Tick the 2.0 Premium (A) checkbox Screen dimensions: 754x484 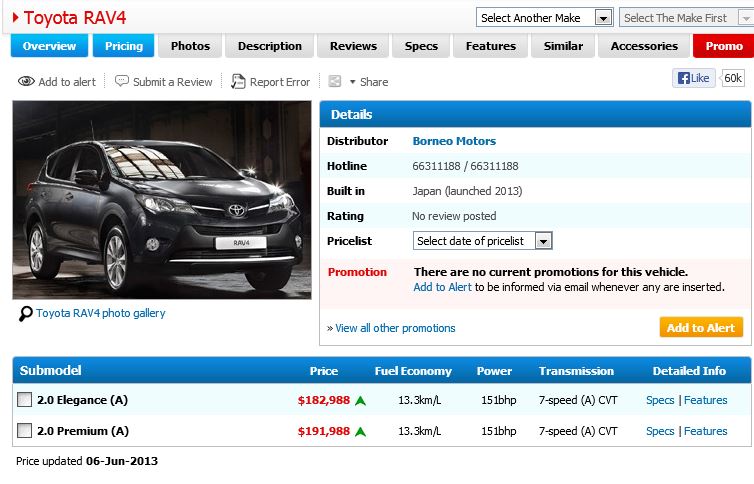click(x=25, y=430)
